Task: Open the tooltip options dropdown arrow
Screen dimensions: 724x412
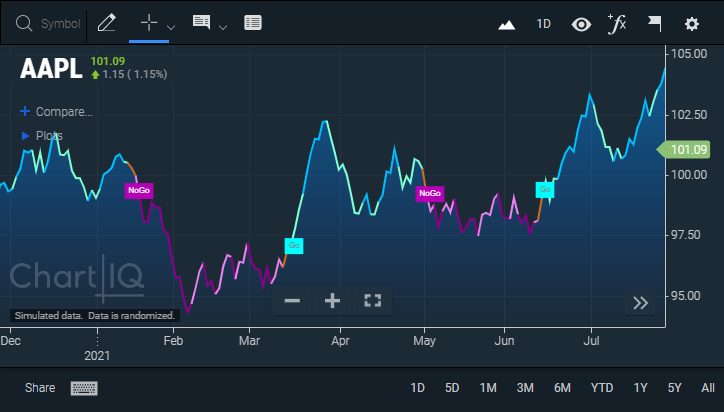Action: 223,27
